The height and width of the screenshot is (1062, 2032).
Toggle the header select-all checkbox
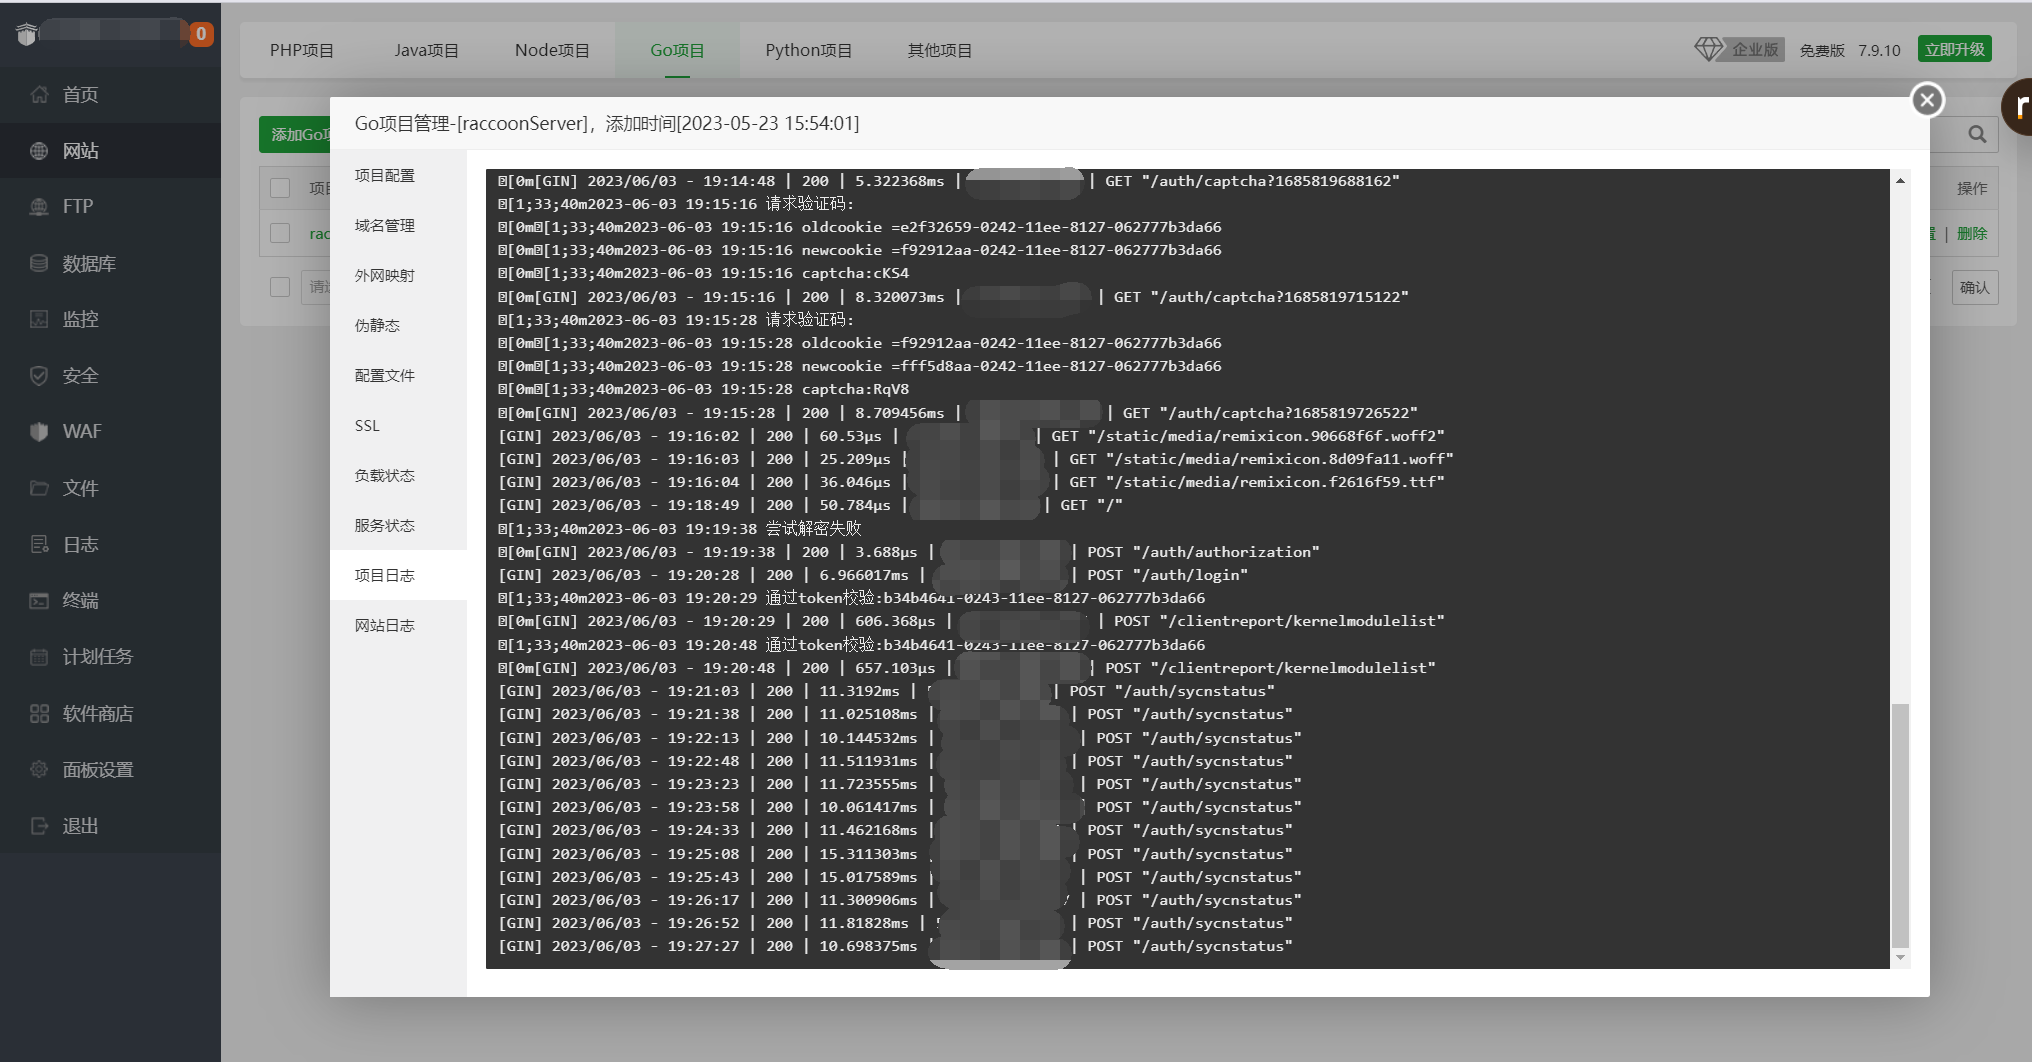[x=280, y=188]
